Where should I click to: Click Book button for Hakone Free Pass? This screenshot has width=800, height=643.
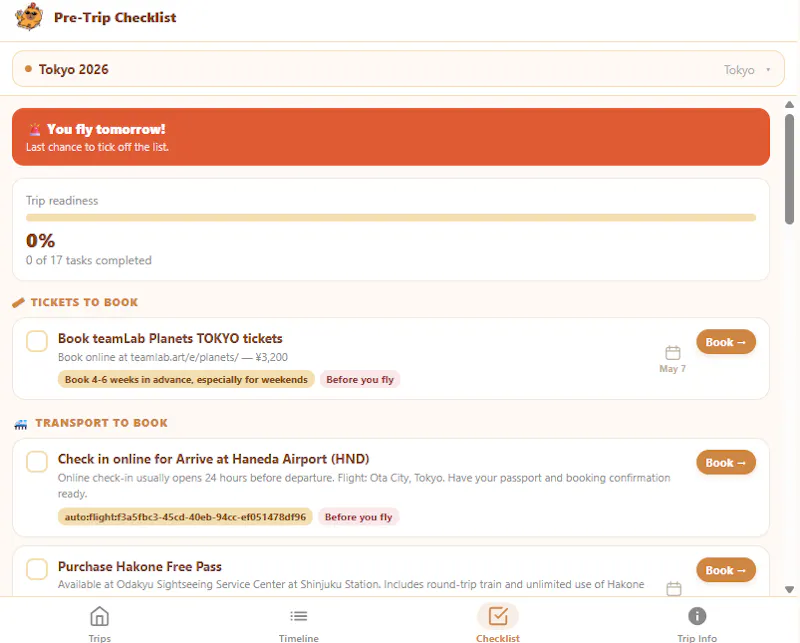click(x=726, y=570)
